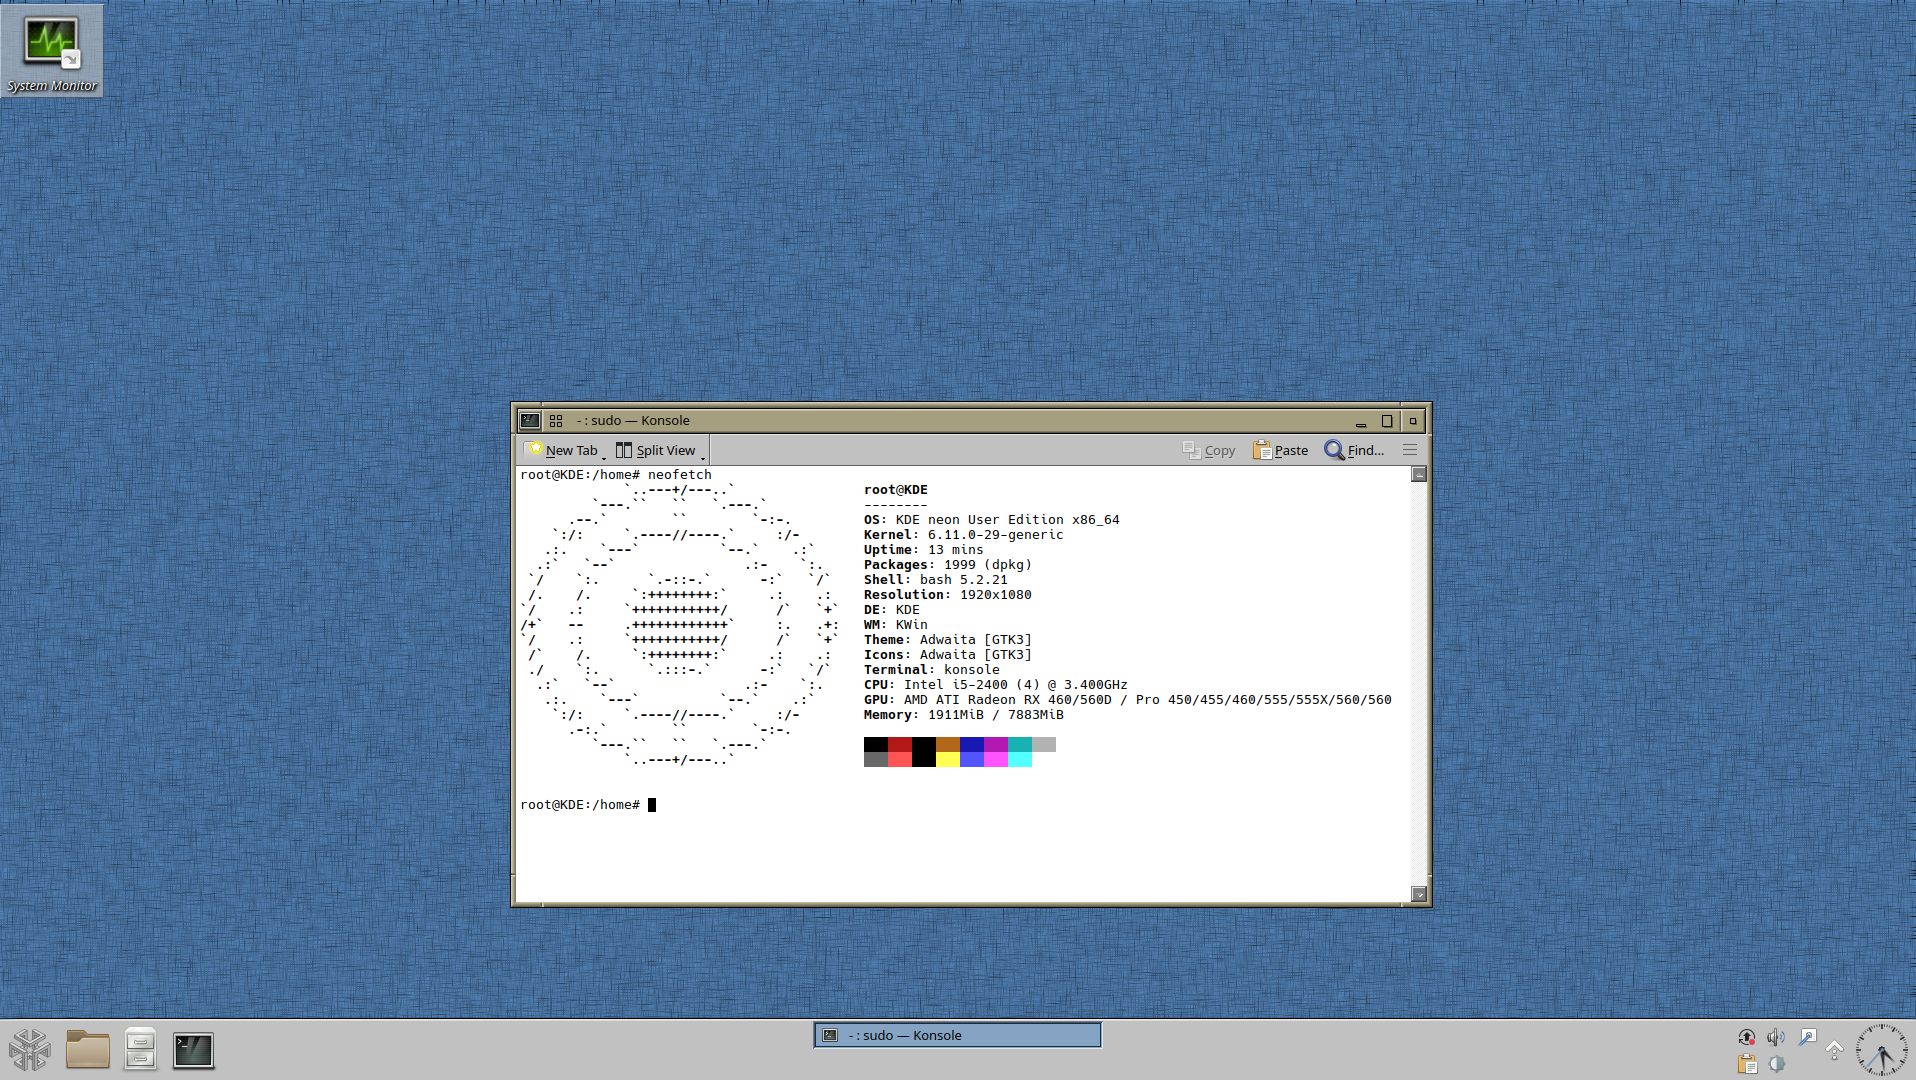Click the bright cyan swatch in bottom palette row
The height and width of the screenshot is (1080, 1916).
pos(1020,760)
